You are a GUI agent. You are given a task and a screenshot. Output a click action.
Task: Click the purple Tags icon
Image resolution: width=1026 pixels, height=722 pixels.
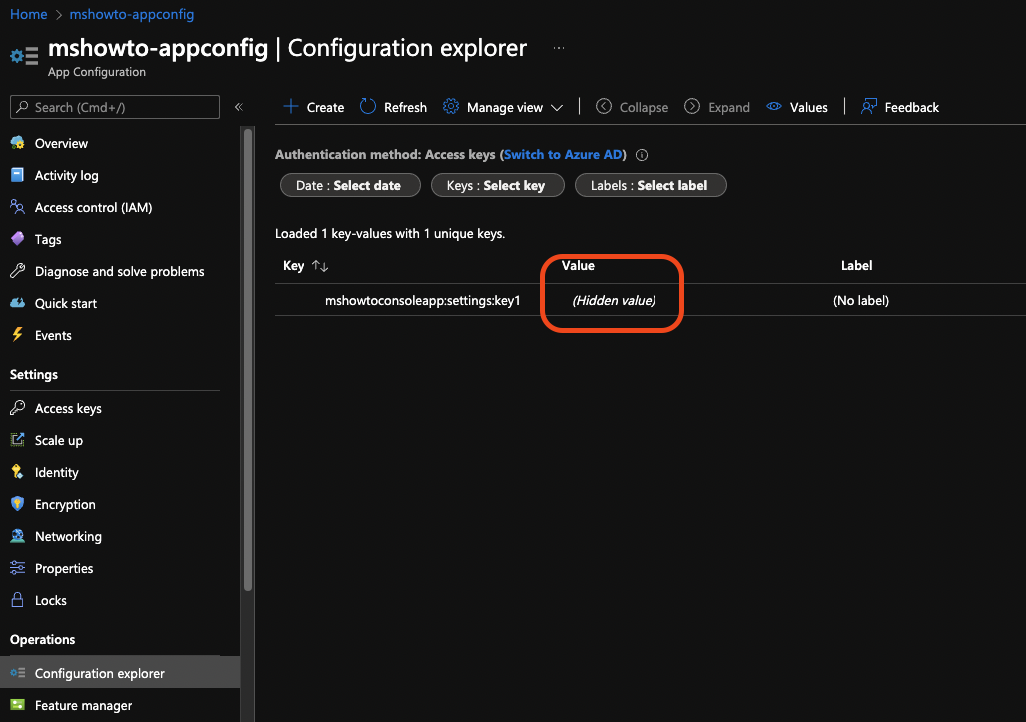point(18,238)
